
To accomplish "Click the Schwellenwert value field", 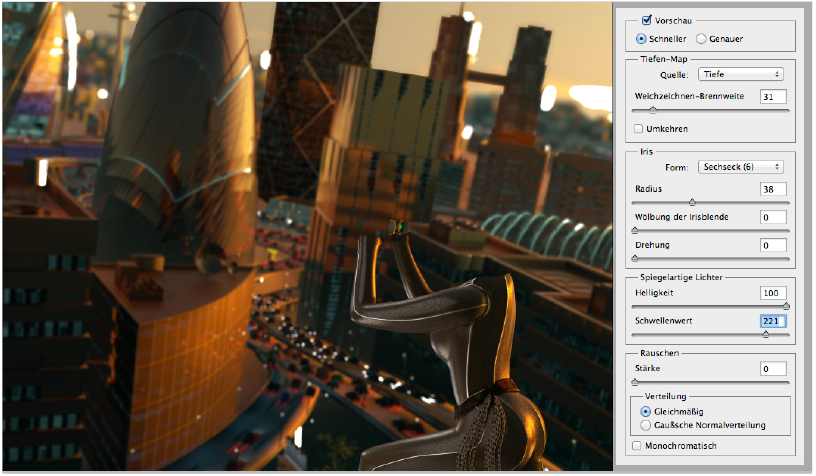I will pyautogui.click(x=773, y=321).
